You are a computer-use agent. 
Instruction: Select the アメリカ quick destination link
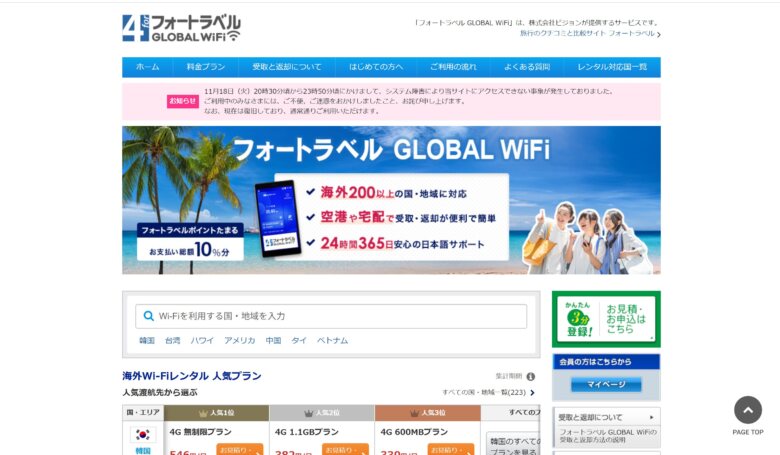(239, 341)
